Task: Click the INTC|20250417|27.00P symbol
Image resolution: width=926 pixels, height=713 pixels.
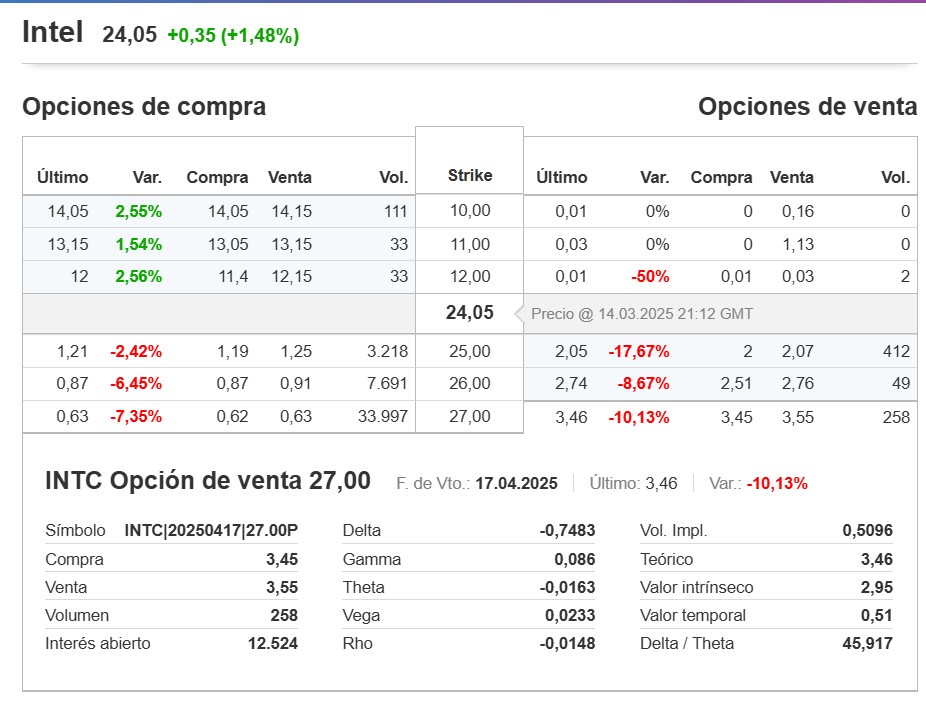Action: (211, 531)
